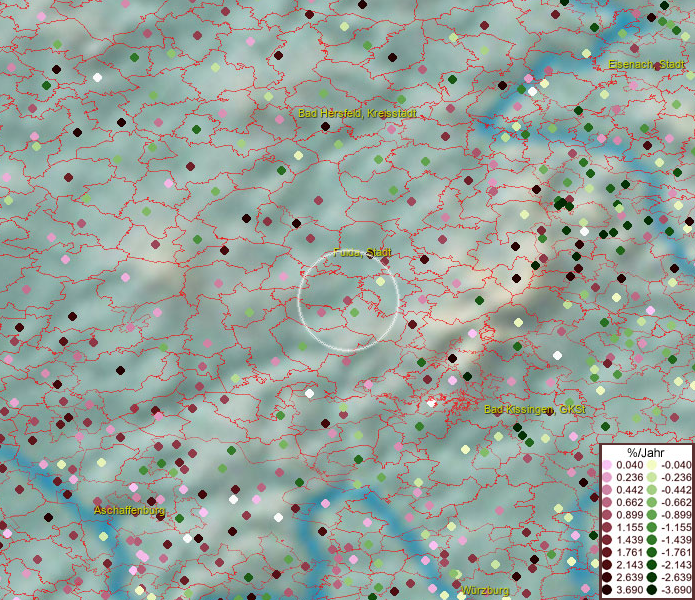Select the 0.662 legend color dot
The width and height of the screenshot is (695, 600).
pos(607,503)
